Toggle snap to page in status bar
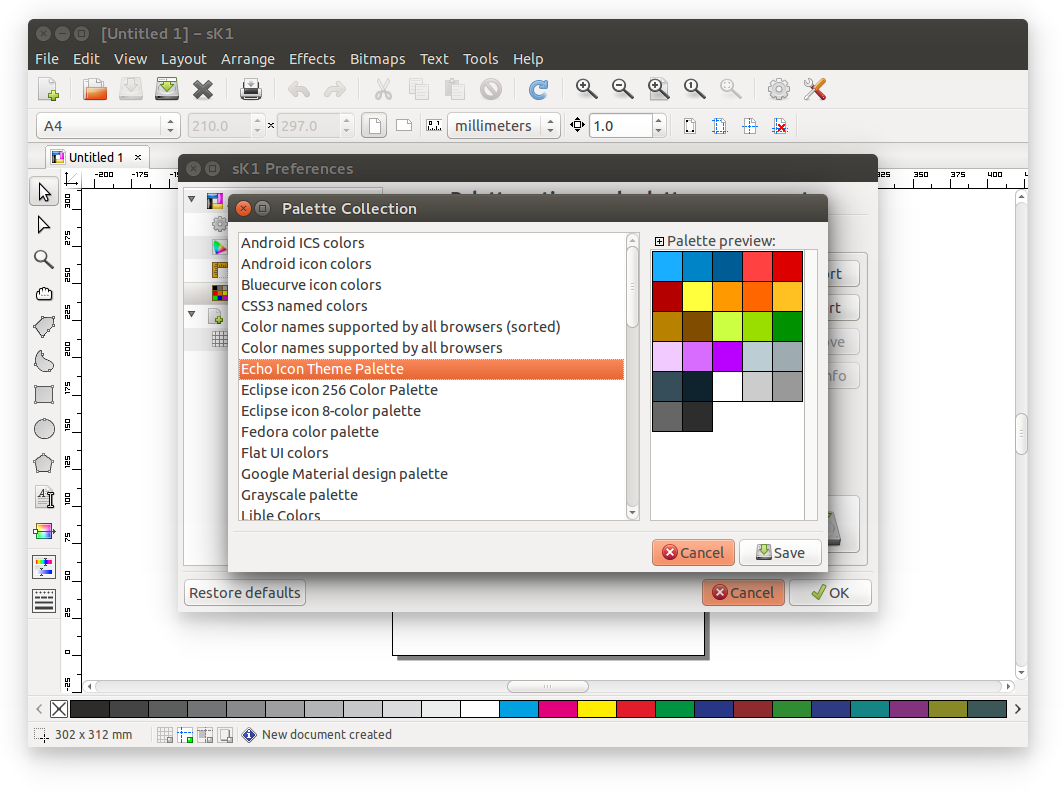The image size is (1064, 792). click(x=225, y=735)
